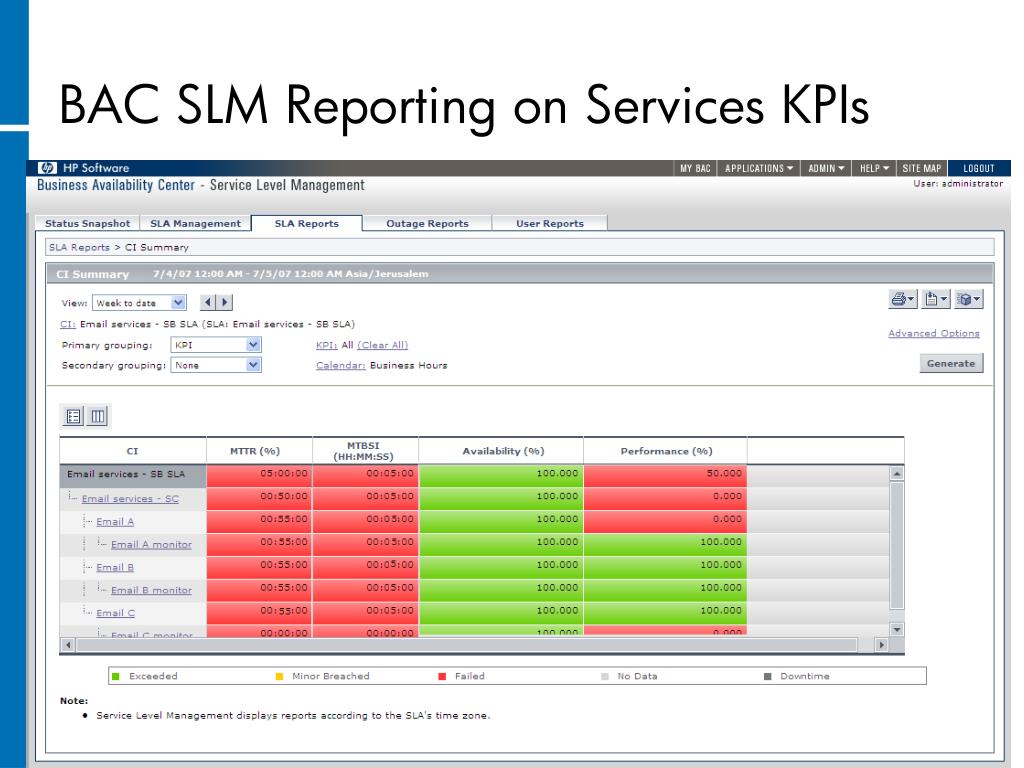
Task: Switch to the Outage Reports tab
Action: coord(427,223)
